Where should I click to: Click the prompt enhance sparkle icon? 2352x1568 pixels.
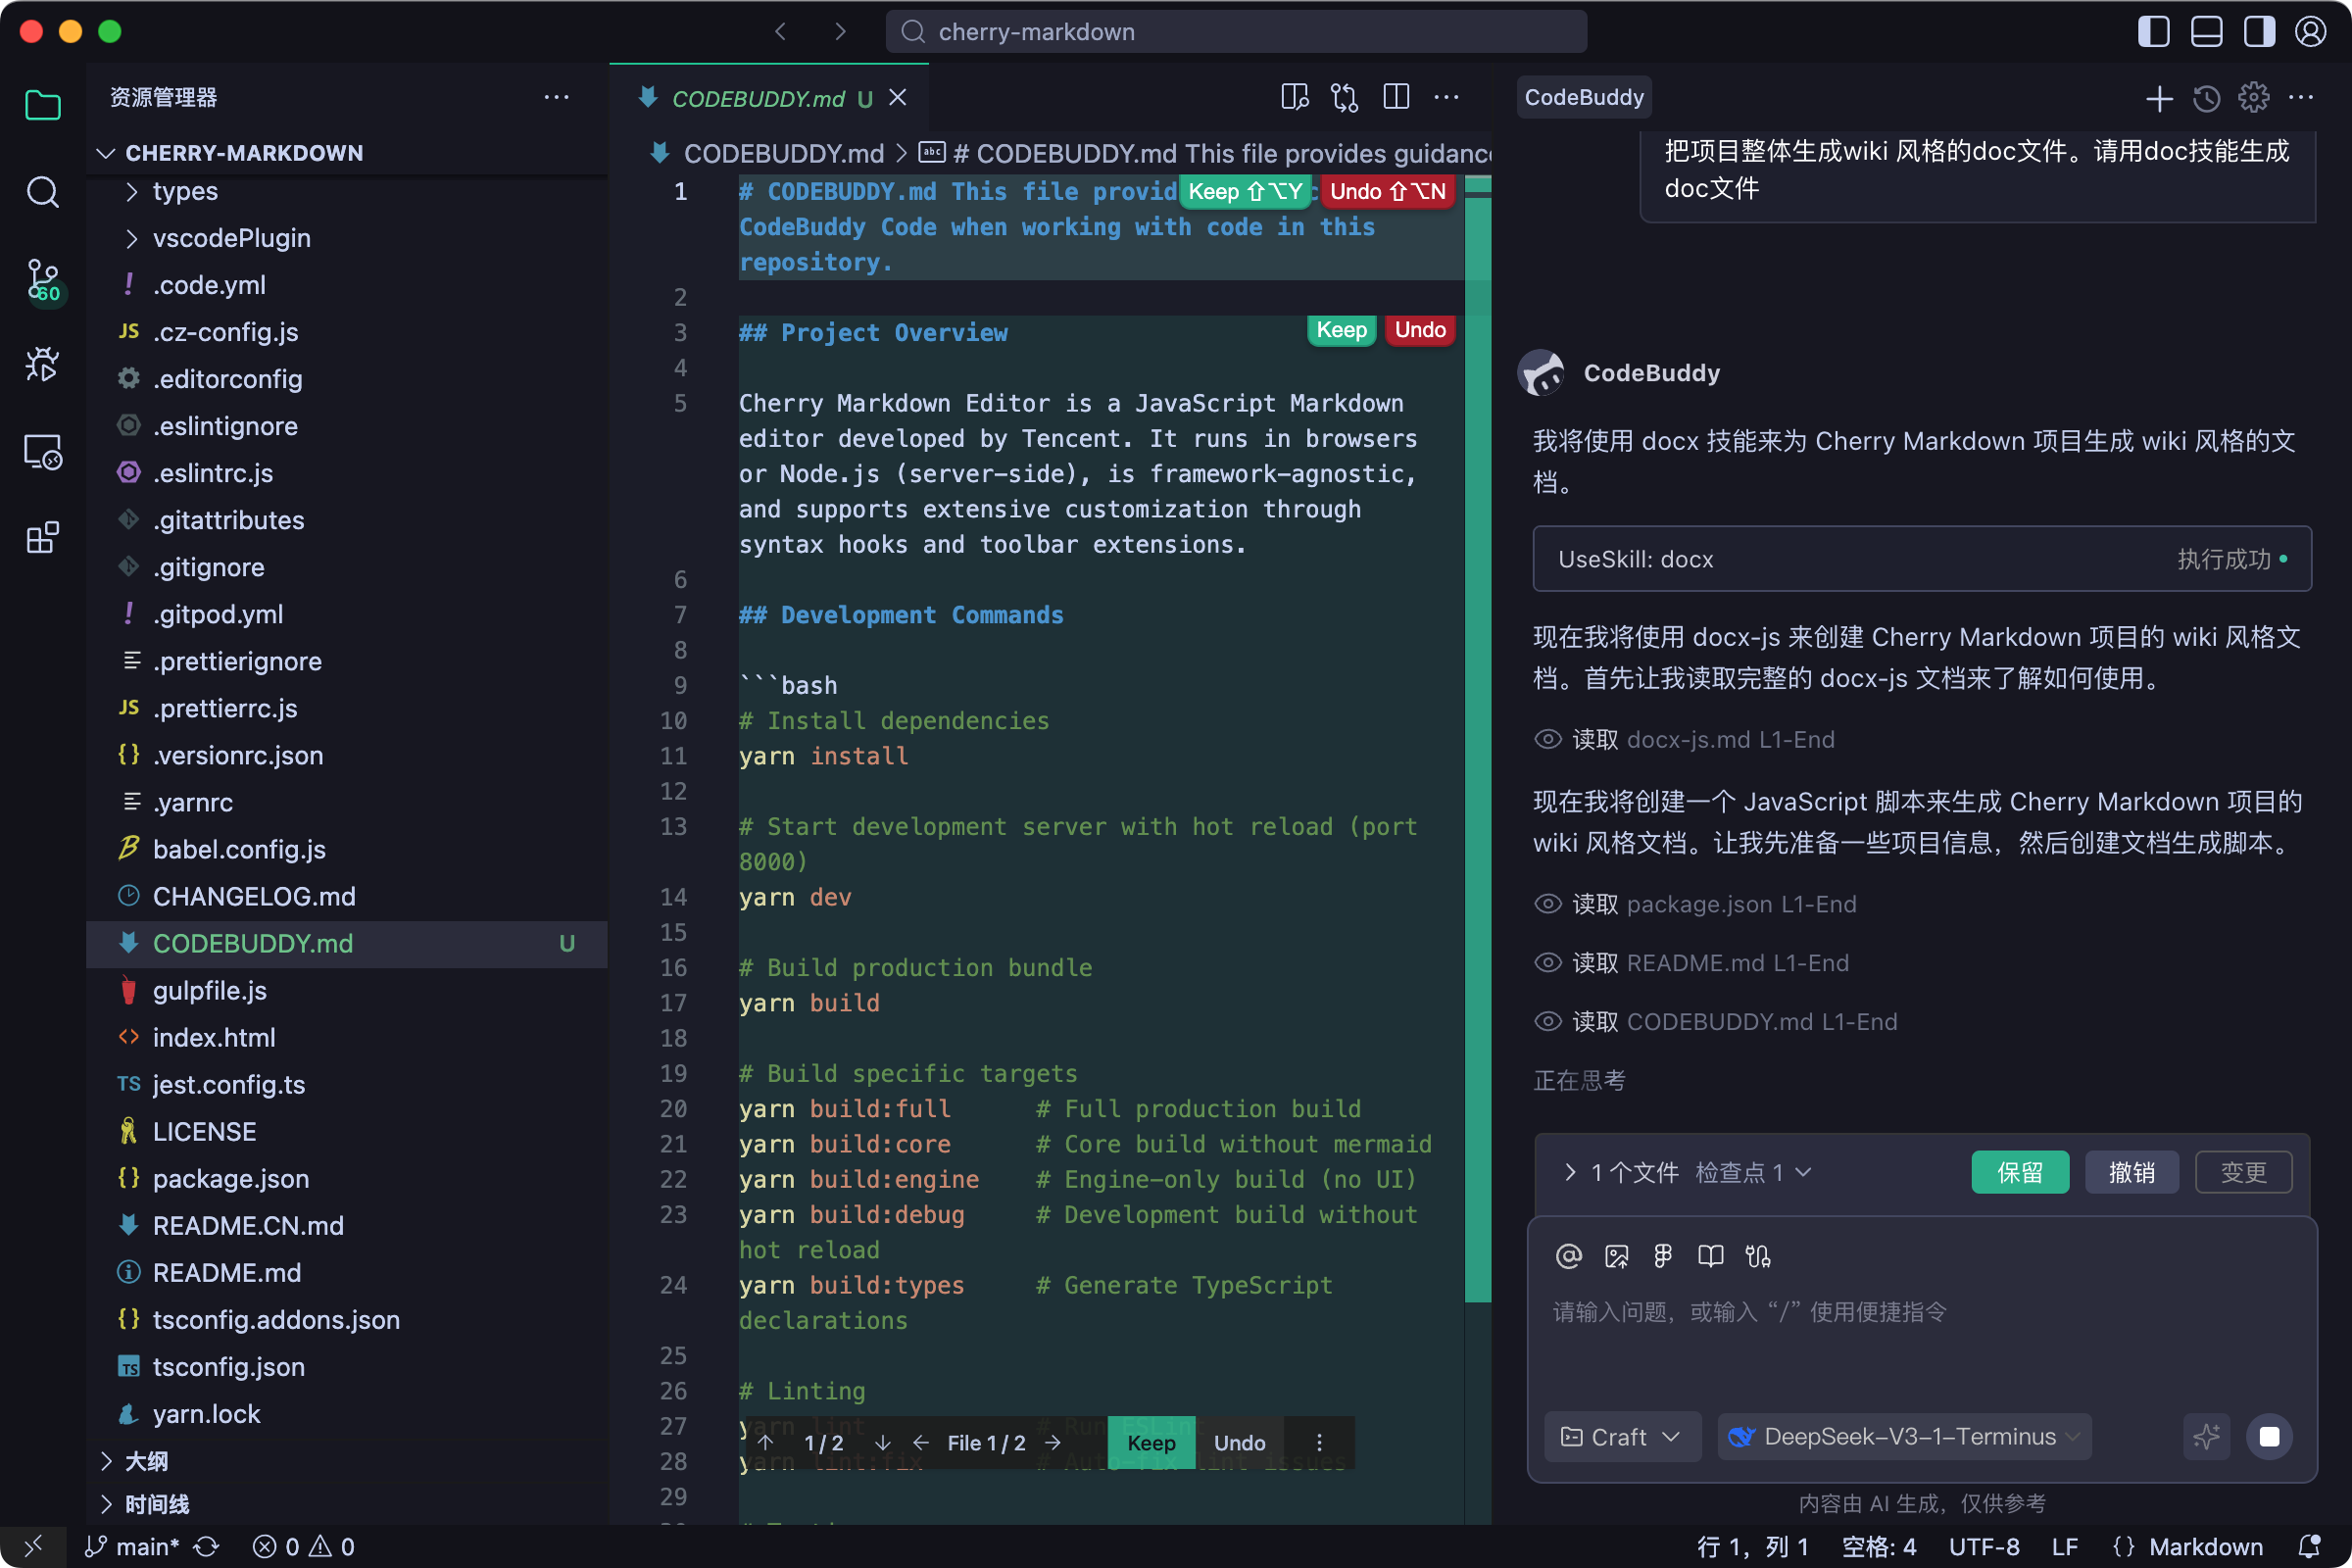[x=2206, y=1436]
